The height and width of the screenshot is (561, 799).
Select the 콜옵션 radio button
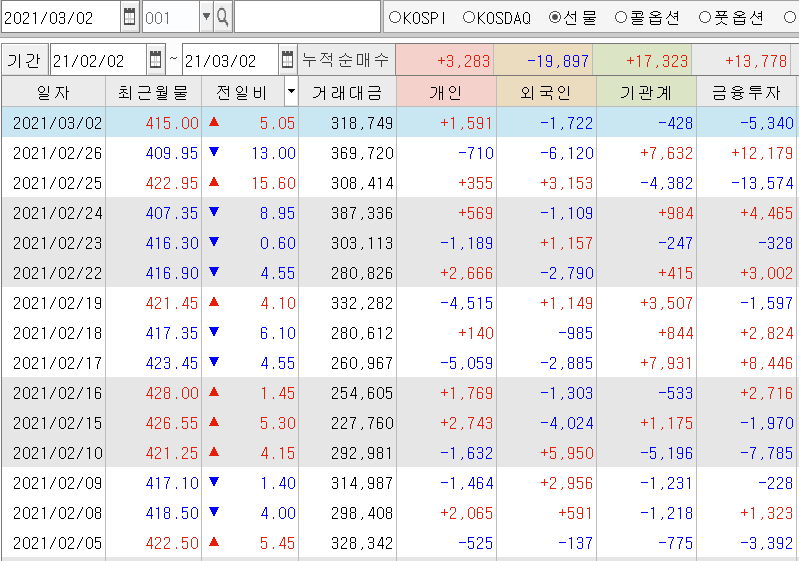[x=620, y=17]
